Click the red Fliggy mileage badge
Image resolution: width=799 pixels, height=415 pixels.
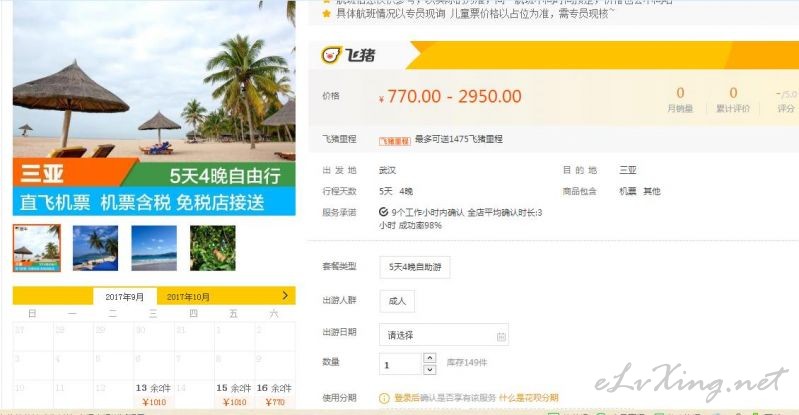click(x=394, y=141)
